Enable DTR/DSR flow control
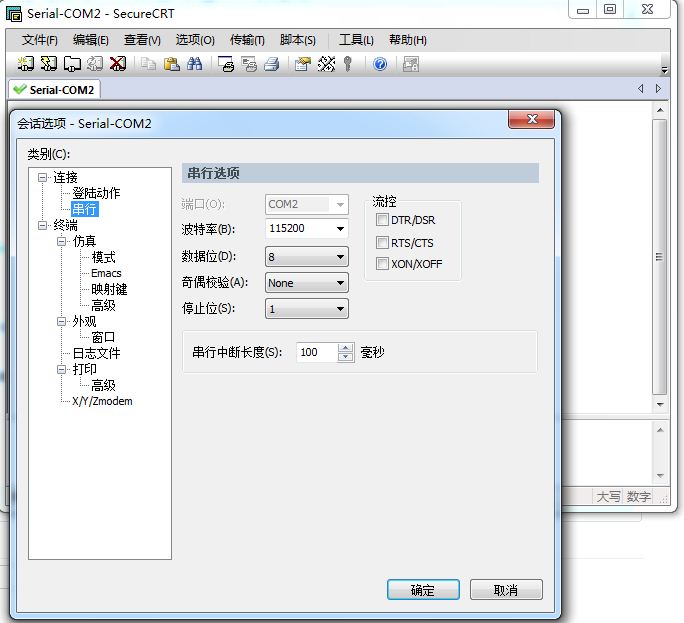This screenshot has width=684, height=623. click(x=382, y=219)
